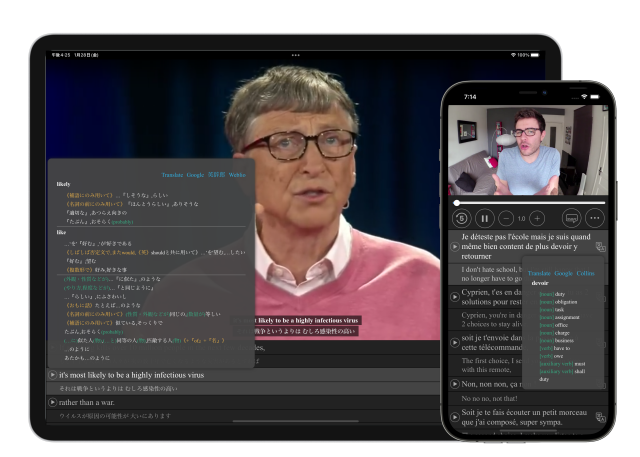The width and height of the screenshot is (640, 457).
Task: Decrease playback speed with the minus button
Action: [506, 219]
